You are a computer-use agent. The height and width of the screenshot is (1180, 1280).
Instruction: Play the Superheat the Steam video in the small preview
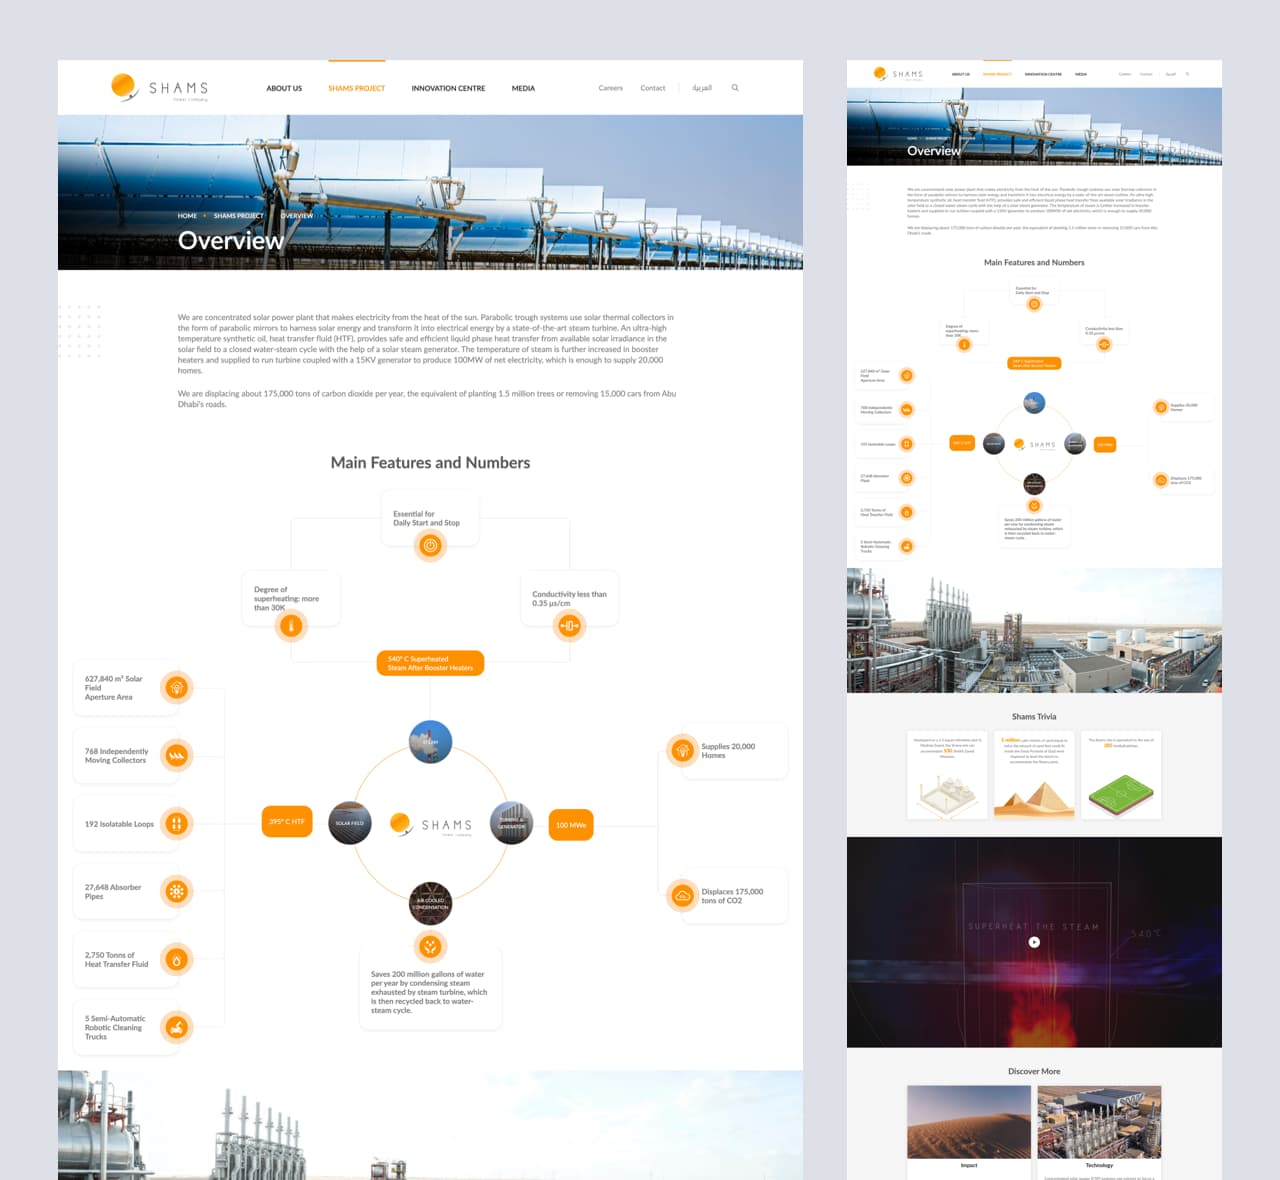[x=1034, y=942]
